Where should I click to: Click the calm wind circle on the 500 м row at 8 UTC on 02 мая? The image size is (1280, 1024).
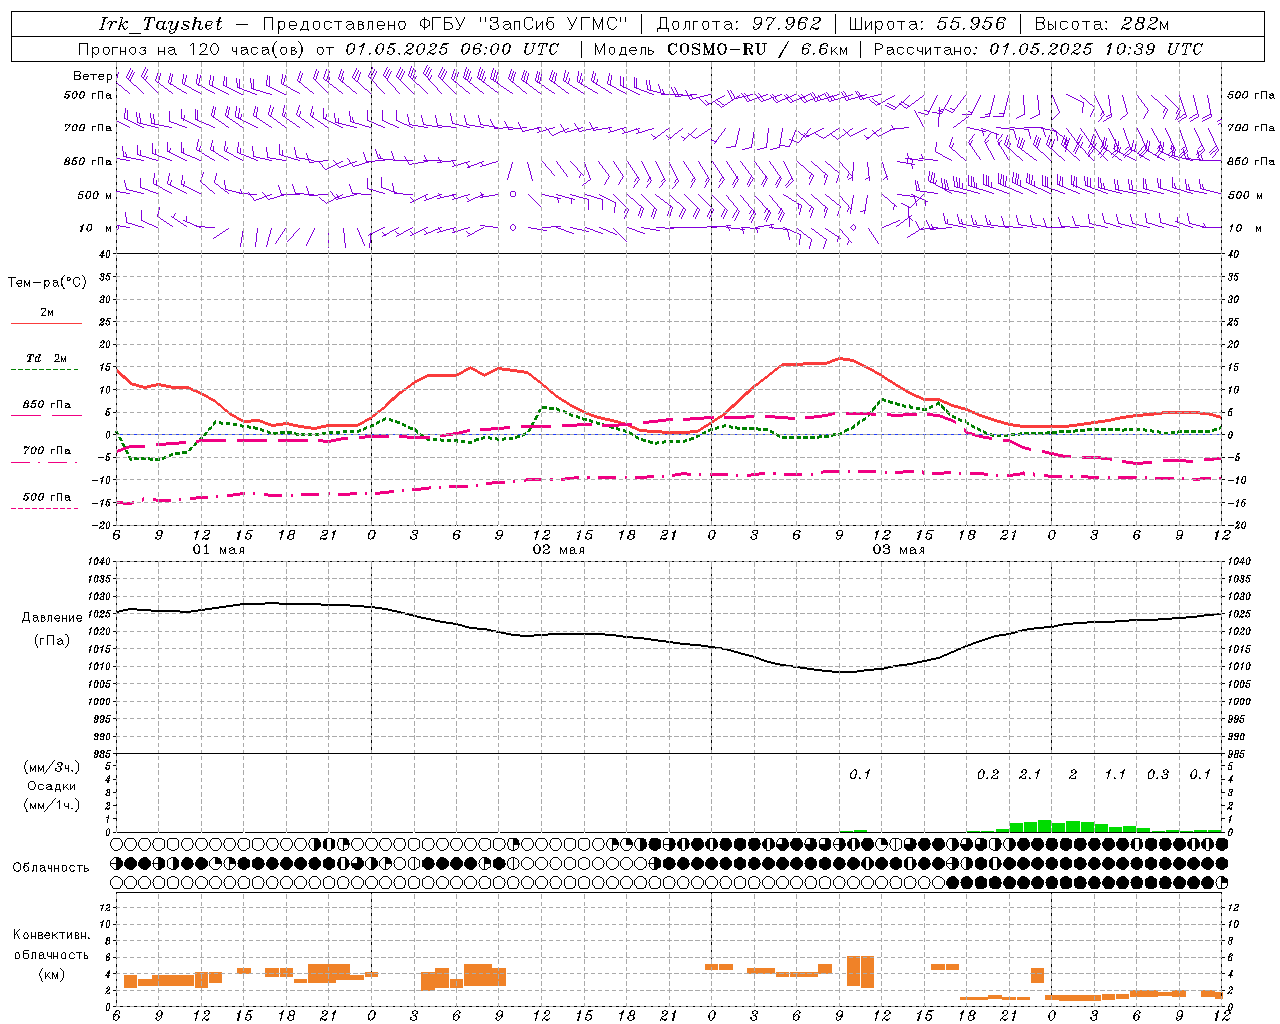click(513, 194)
